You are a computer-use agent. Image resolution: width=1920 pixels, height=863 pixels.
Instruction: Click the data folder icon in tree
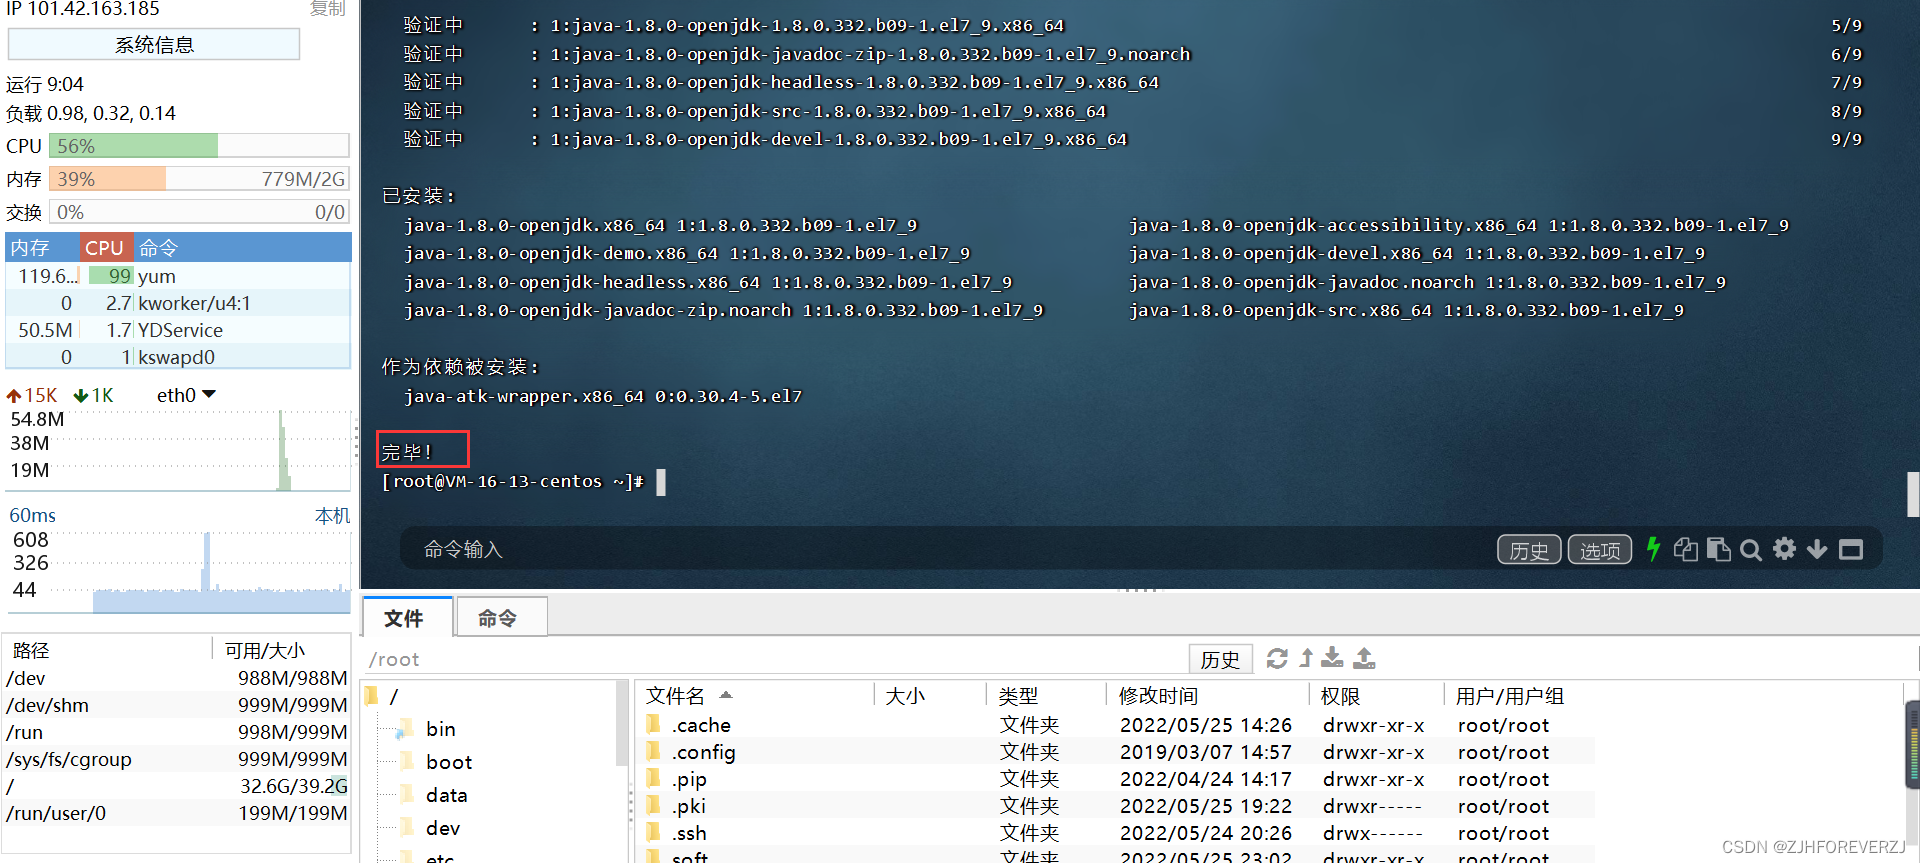coord(406,795)
